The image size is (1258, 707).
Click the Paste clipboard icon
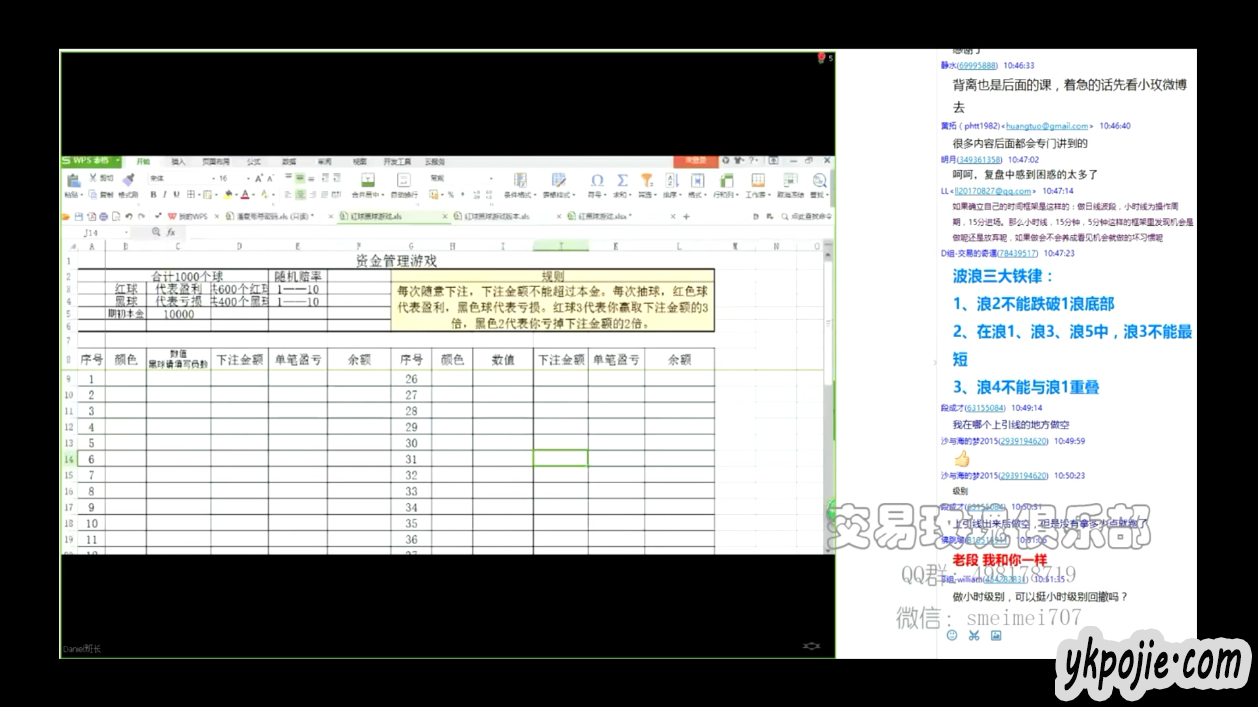tap(73, 181)
